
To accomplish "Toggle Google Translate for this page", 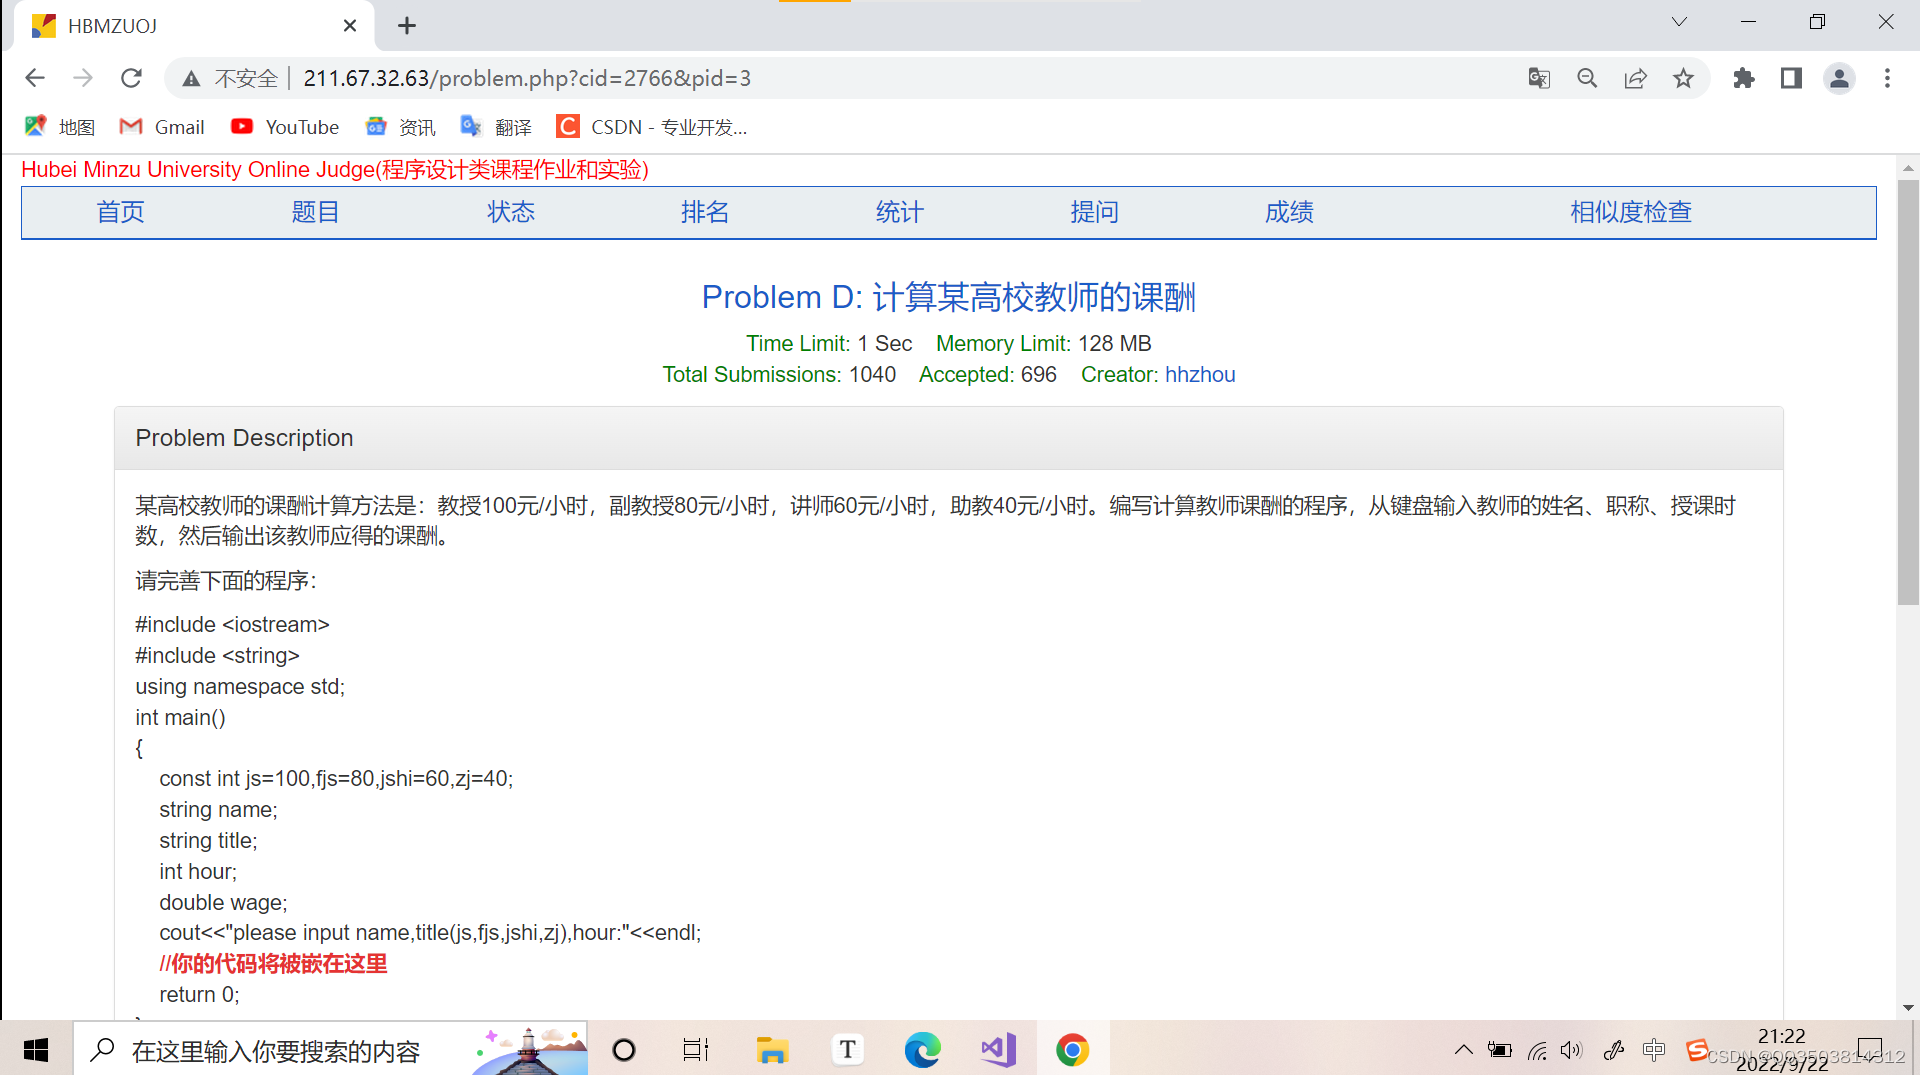I will click(1539, 78).
